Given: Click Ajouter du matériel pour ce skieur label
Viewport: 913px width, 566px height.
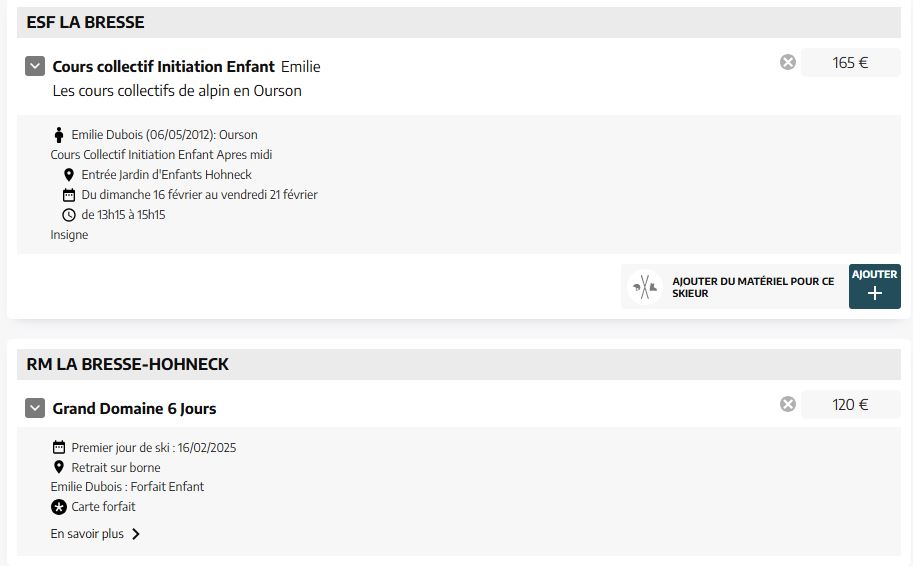Looking at the screenshot, I should [x=753, y=287].
